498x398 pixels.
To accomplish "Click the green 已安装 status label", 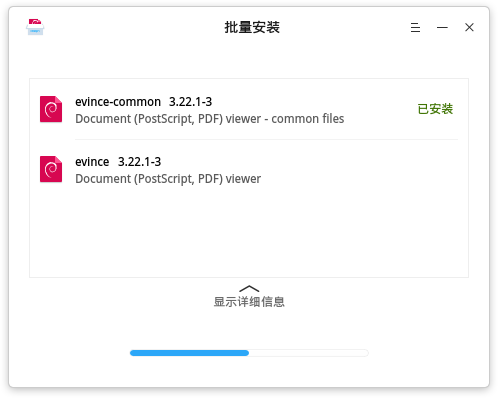I will [x=435, y=109].
